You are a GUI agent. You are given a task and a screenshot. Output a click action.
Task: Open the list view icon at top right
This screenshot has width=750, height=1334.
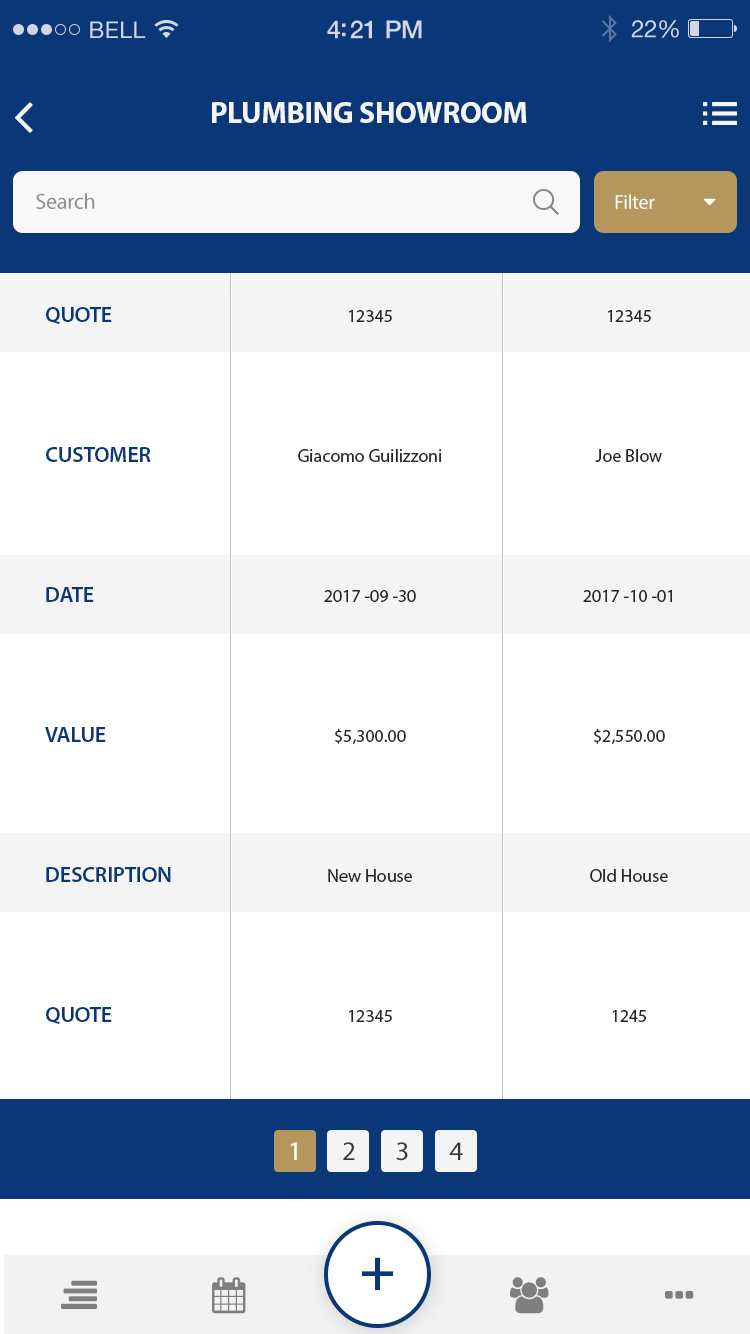(x=719, y=113)
